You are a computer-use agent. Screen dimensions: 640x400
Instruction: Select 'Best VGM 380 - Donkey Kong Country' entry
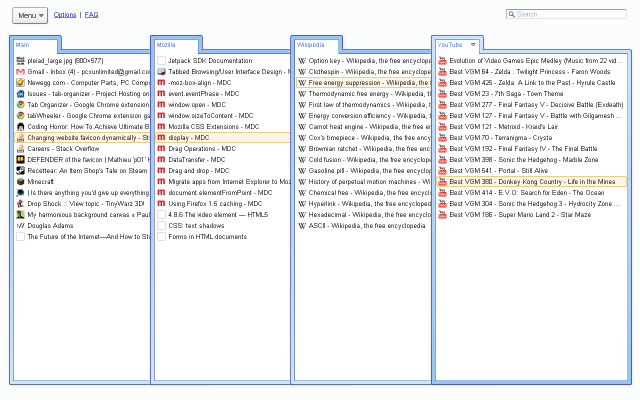click(x=531, y=182)
